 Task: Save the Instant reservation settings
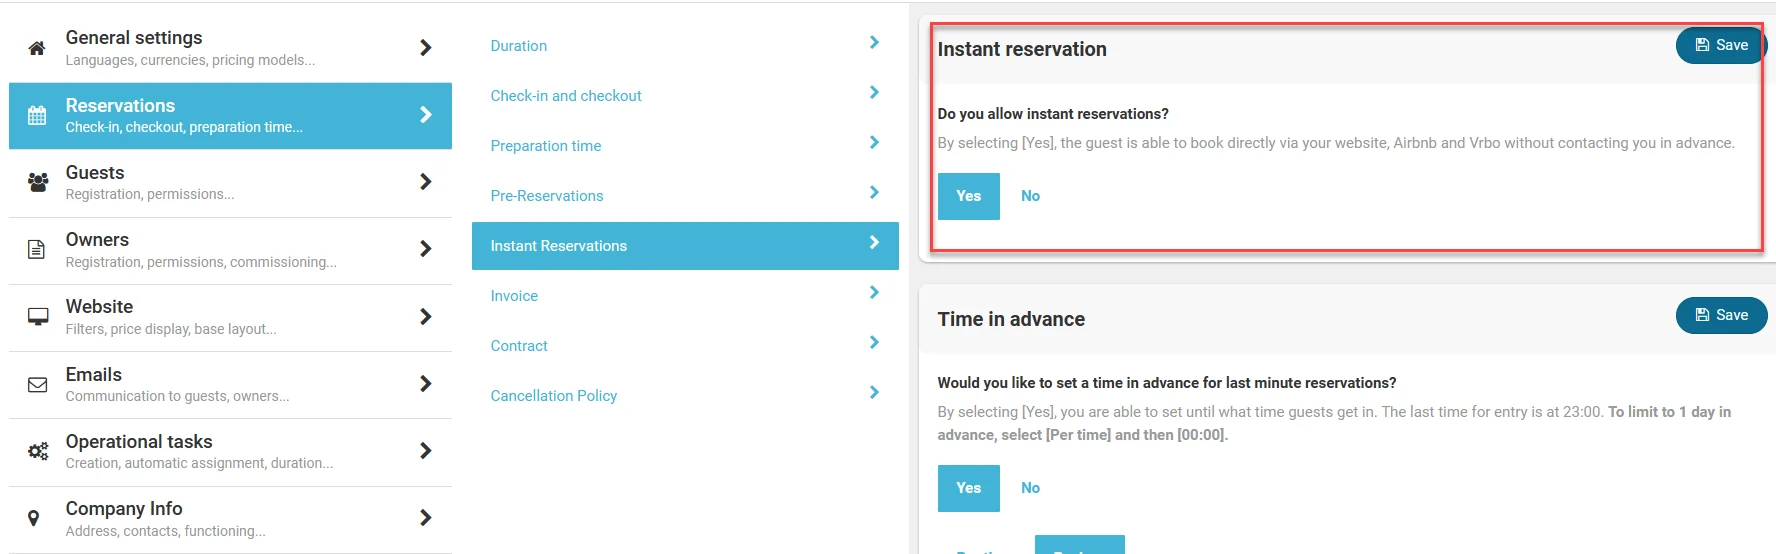pos(1721,45)
